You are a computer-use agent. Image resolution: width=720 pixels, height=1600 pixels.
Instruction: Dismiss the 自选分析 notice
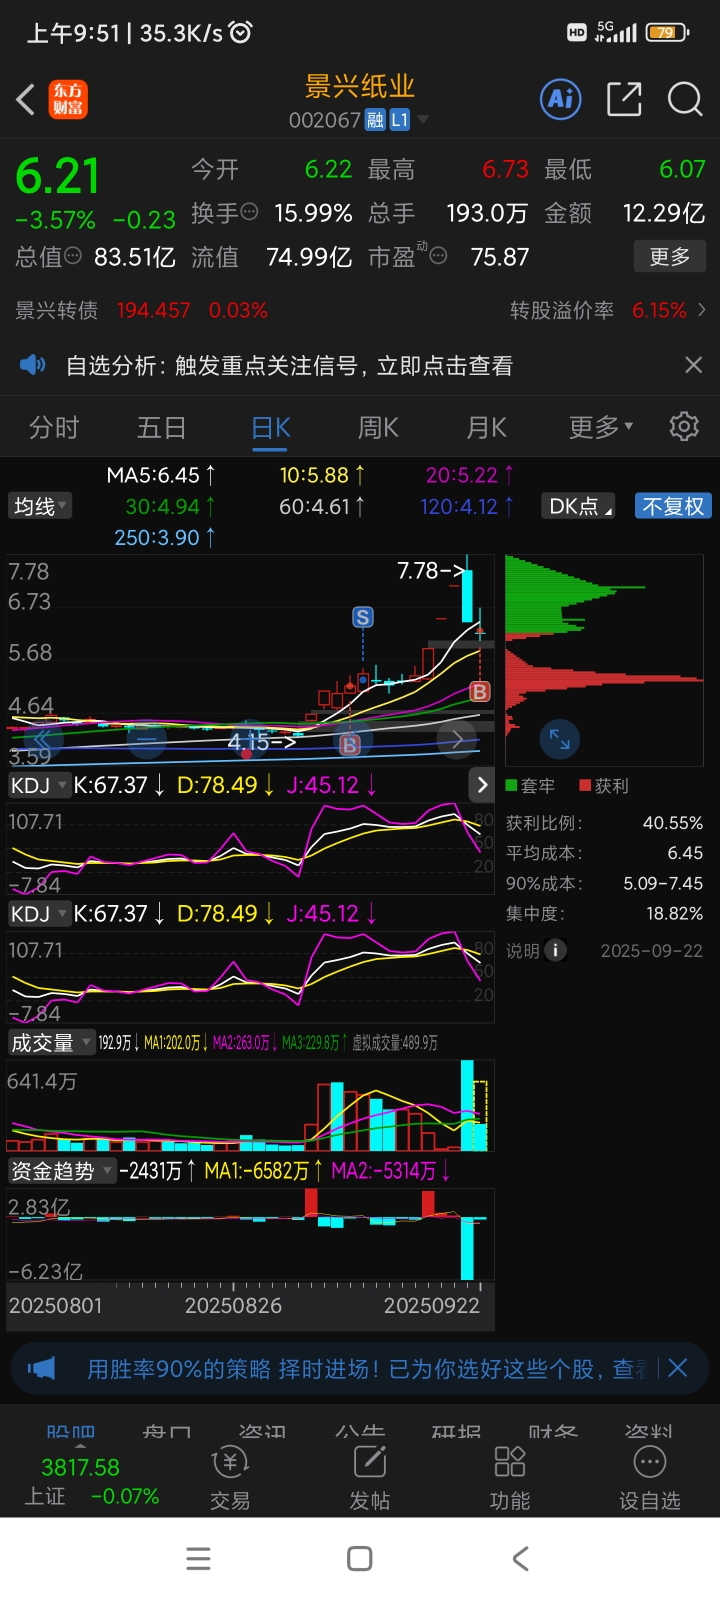tap(693, 365)
